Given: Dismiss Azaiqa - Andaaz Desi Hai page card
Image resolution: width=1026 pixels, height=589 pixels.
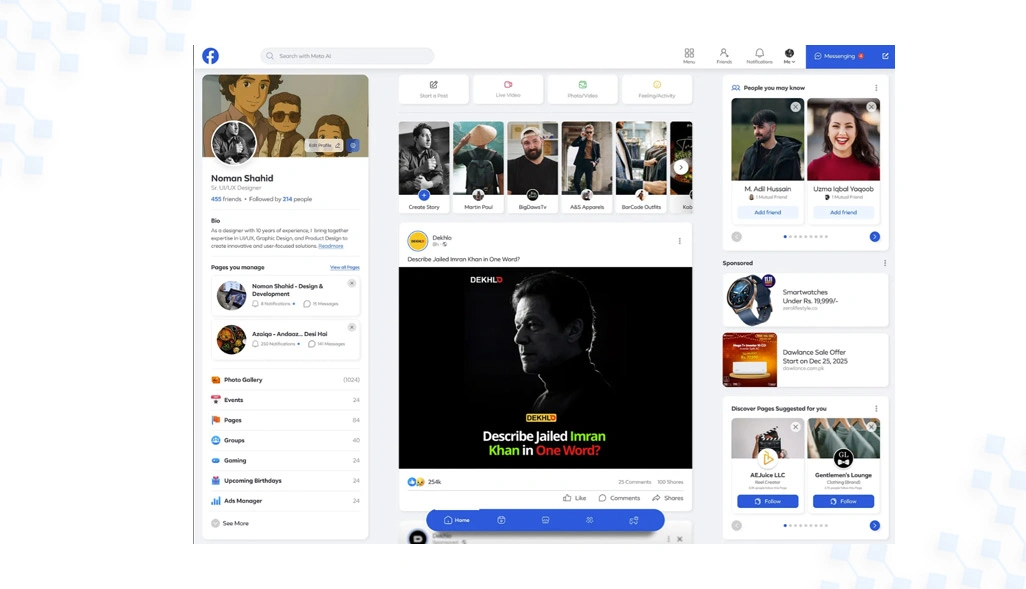Looking at the screenshot, I should [x=351, y=327].
